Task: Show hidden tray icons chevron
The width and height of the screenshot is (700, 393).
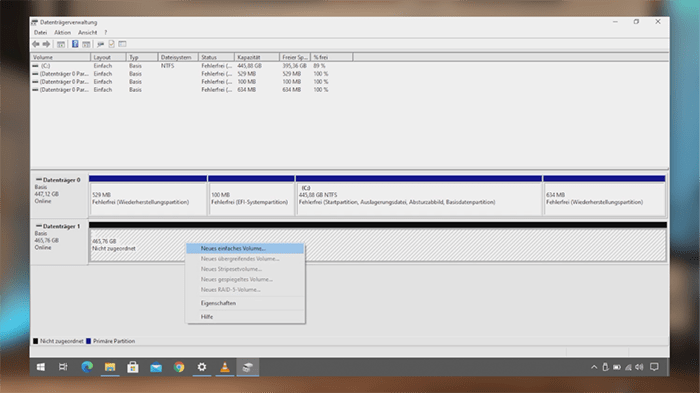Action: point(594,367)
